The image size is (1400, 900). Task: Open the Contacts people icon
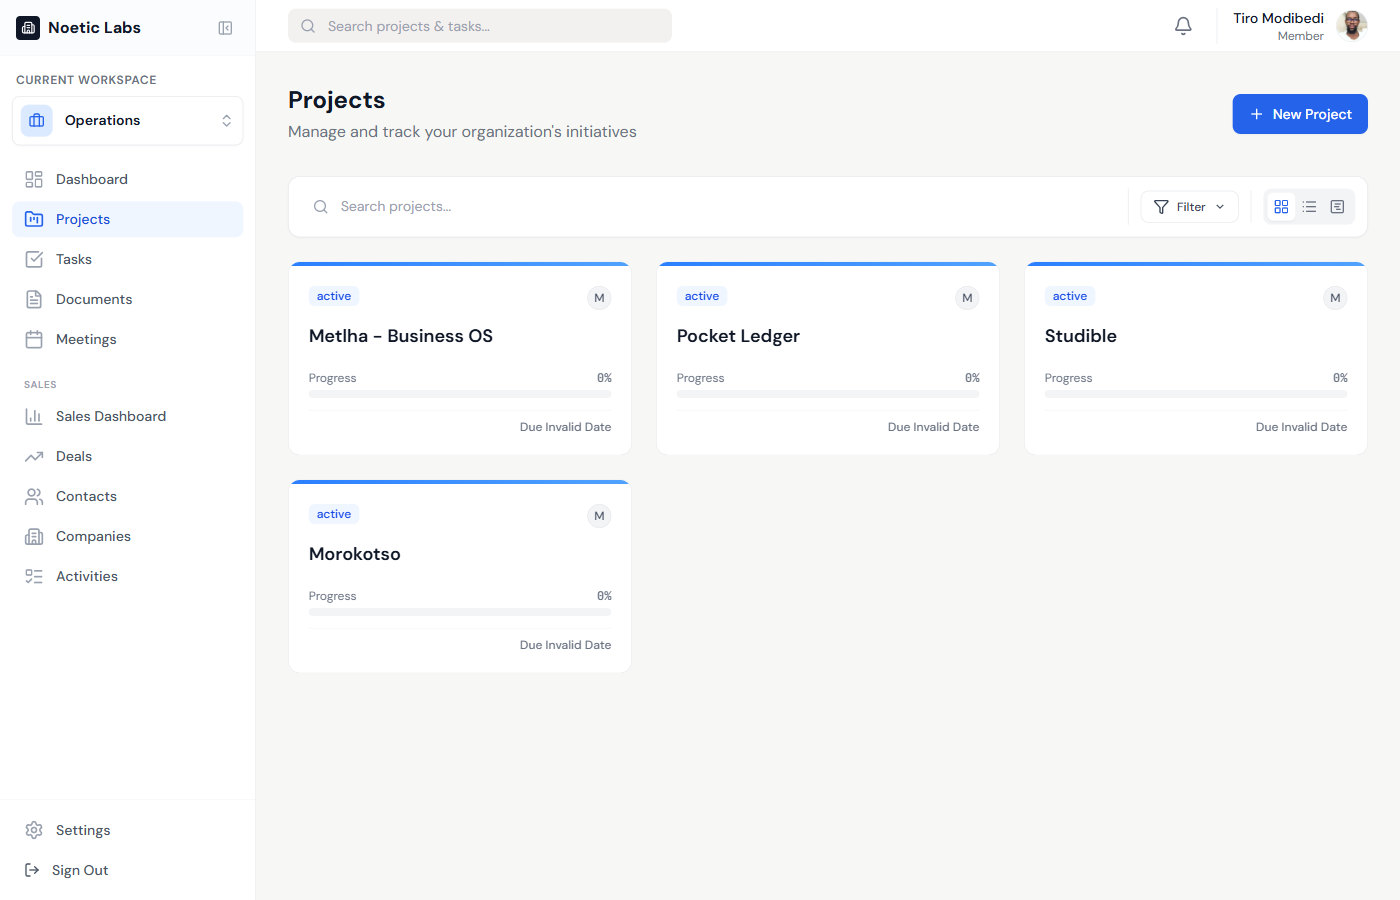pyautogui.click(x=33, y=495)
